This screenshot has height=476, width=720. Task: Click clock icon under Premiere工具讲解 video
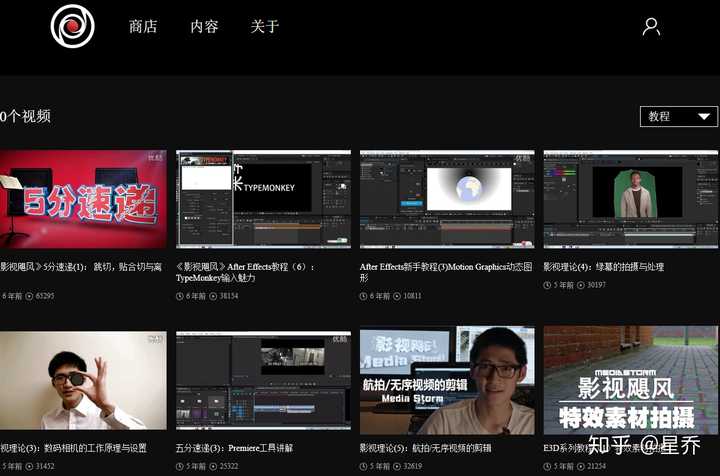pos(180,466)
